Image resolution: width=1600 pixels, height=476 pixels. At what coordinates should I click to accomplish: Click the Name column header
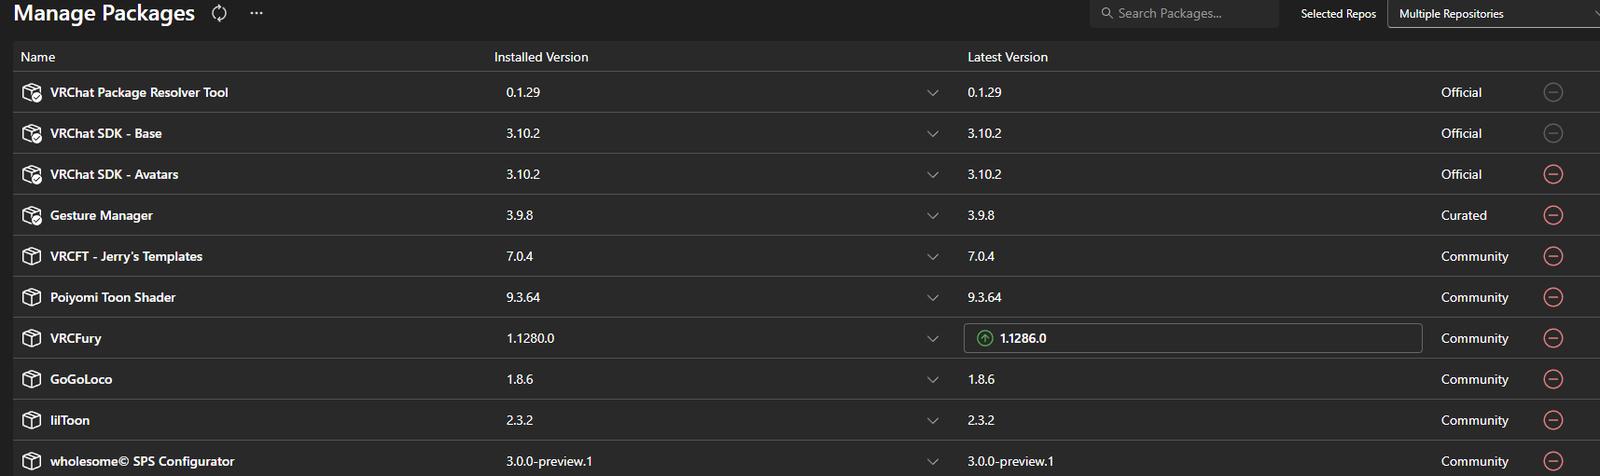tap(38, 57)
